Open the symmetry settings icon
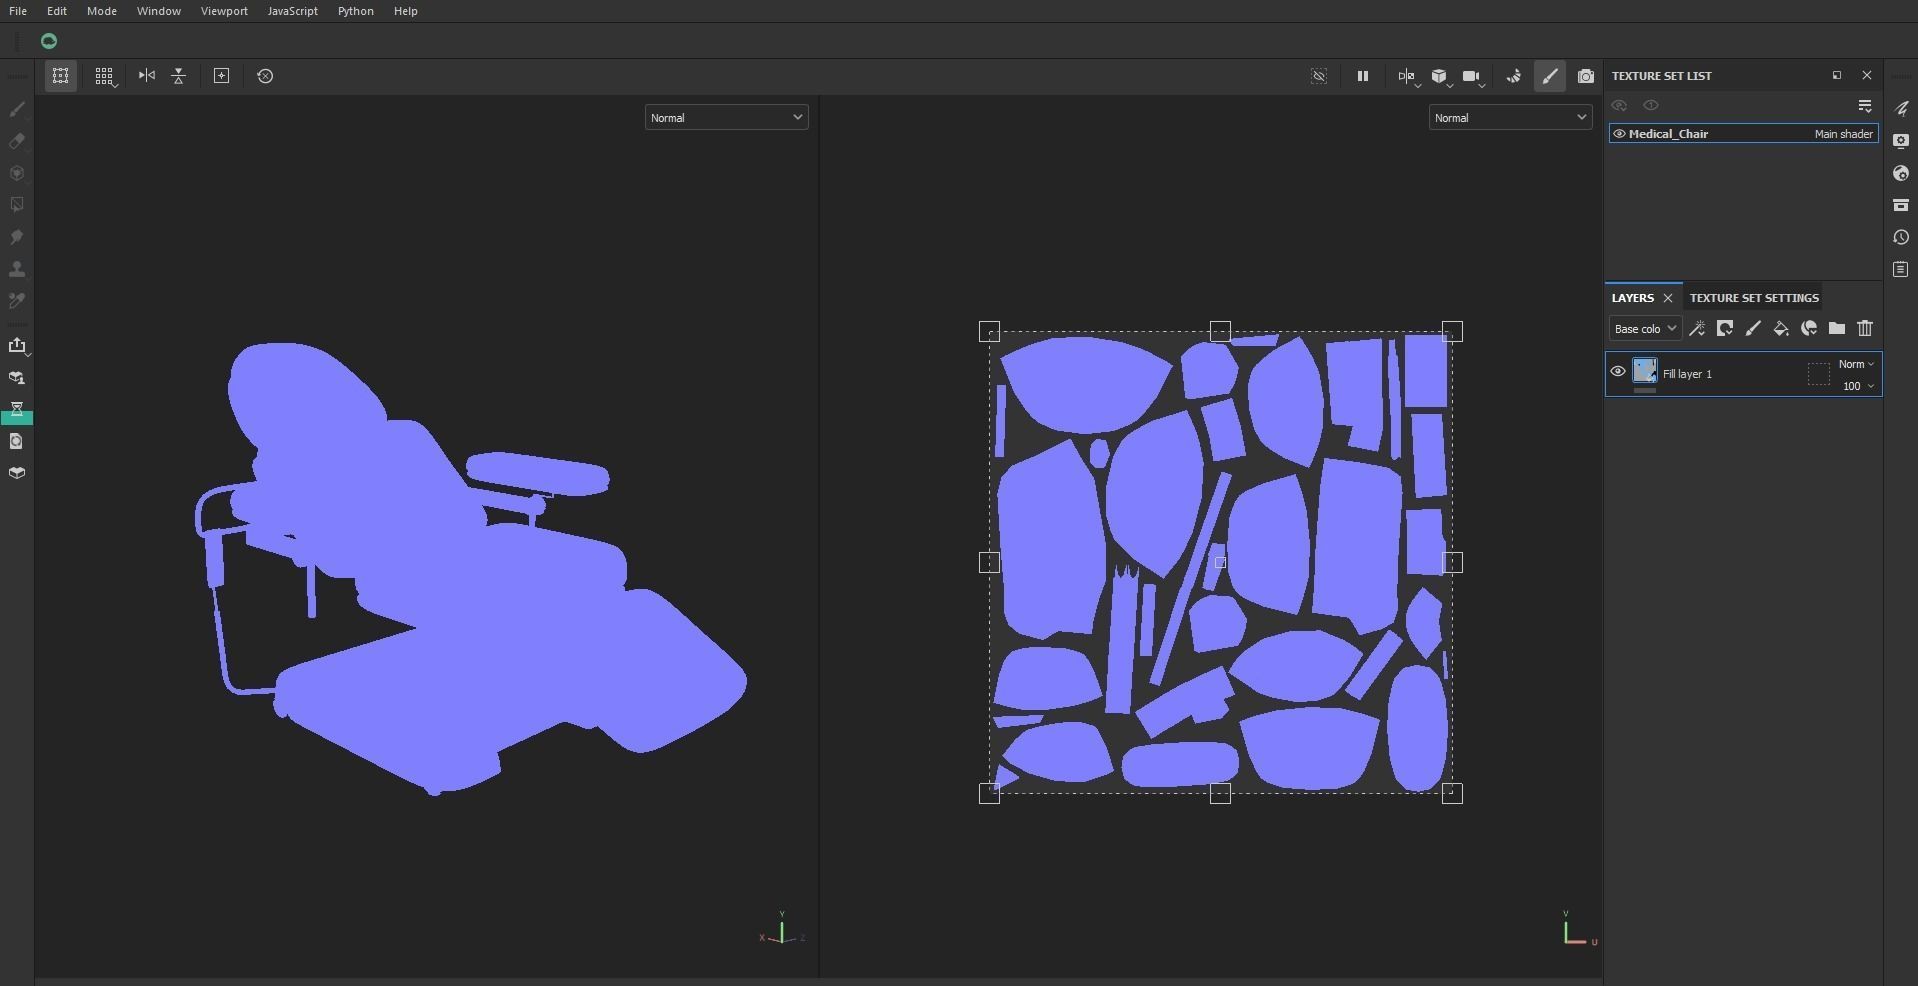 coord(1407,76)
